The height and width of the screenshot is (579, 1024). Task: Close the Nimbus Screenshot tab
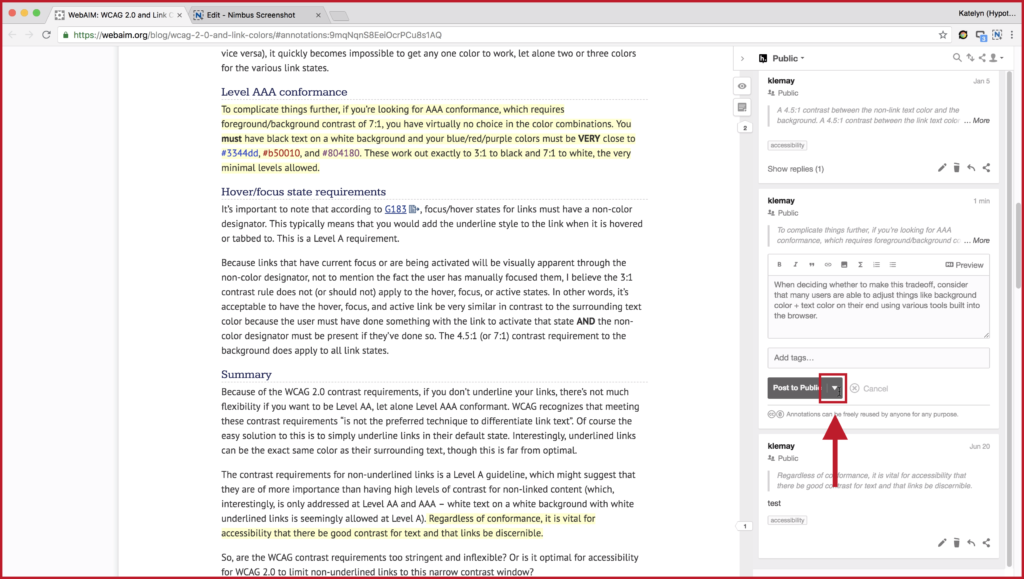318,14
